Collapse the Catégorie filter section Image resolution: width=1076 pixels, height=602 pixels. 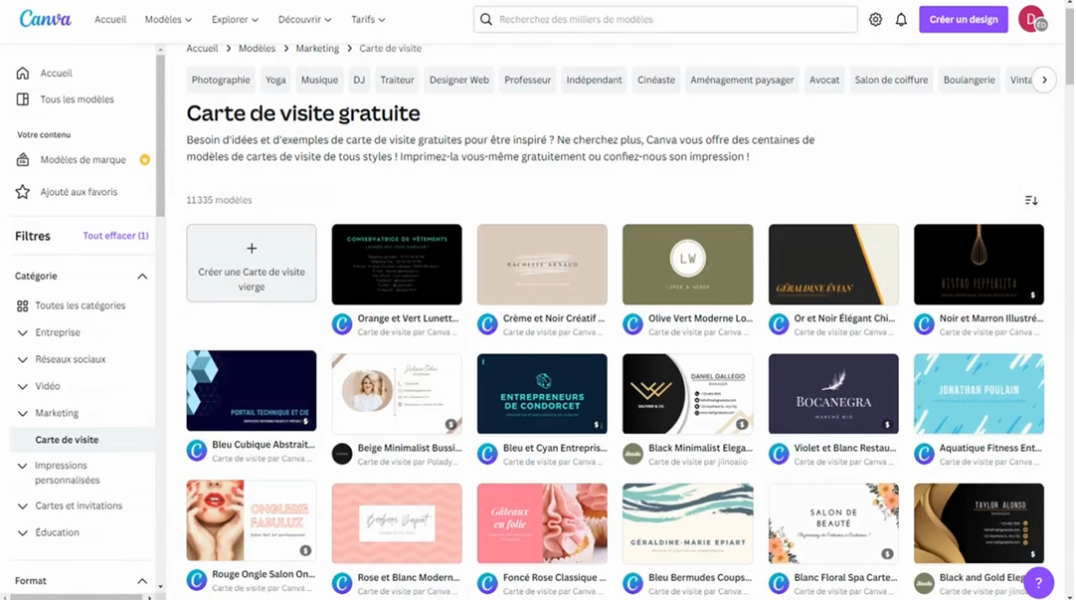tap(142, 276)
